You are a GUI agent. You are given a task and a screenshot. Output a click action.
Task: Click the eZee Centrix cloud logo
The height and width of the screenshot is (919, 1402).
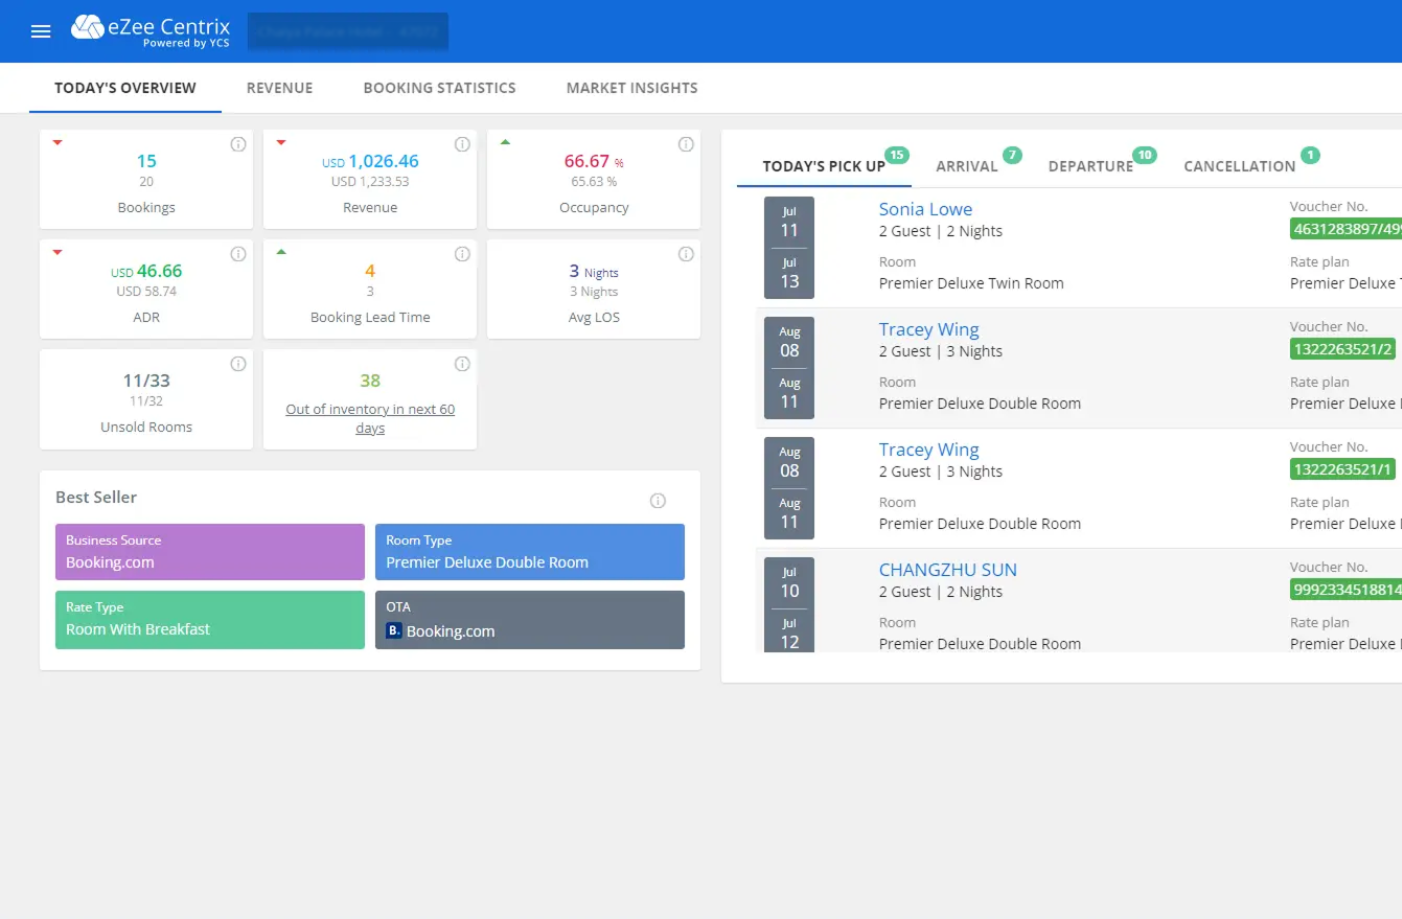[x=87, y=27]
